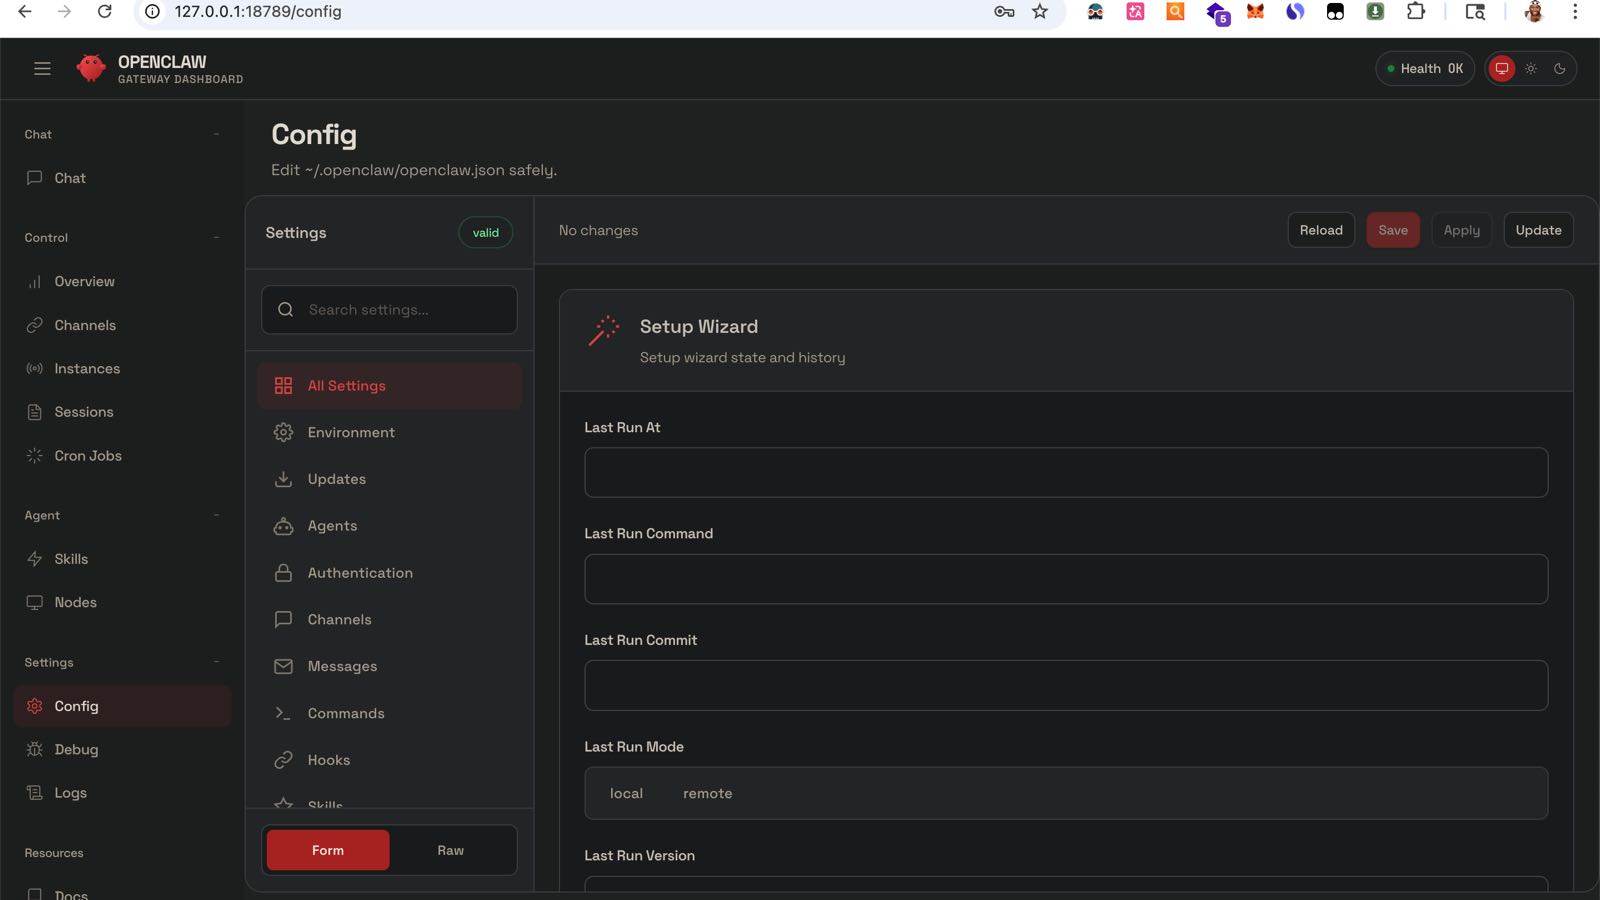The image size is (1600, 900).
Task: Switch to Raw config view
Action: coord(450,850)
